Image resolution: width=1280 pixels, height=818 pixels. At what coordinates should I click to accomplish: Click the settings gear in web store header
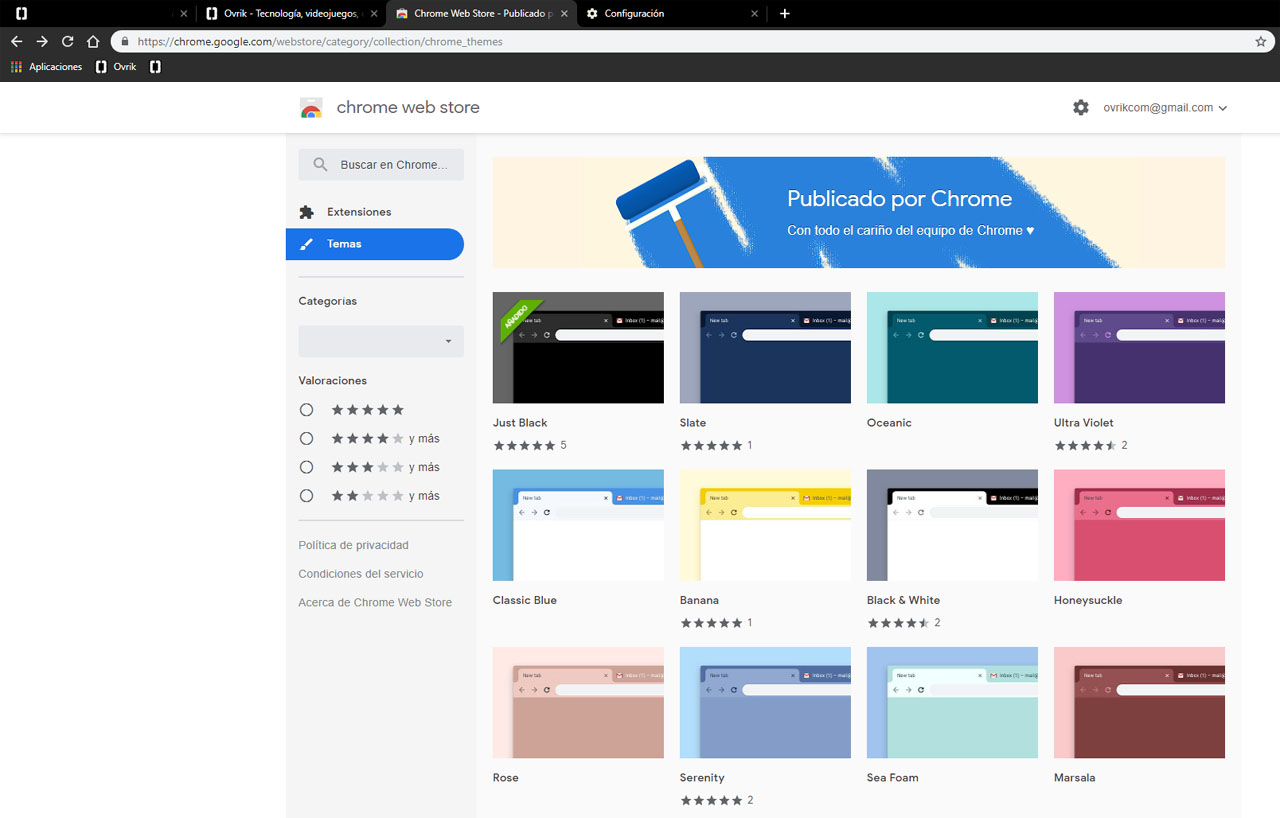click(x=1081, y=107)
